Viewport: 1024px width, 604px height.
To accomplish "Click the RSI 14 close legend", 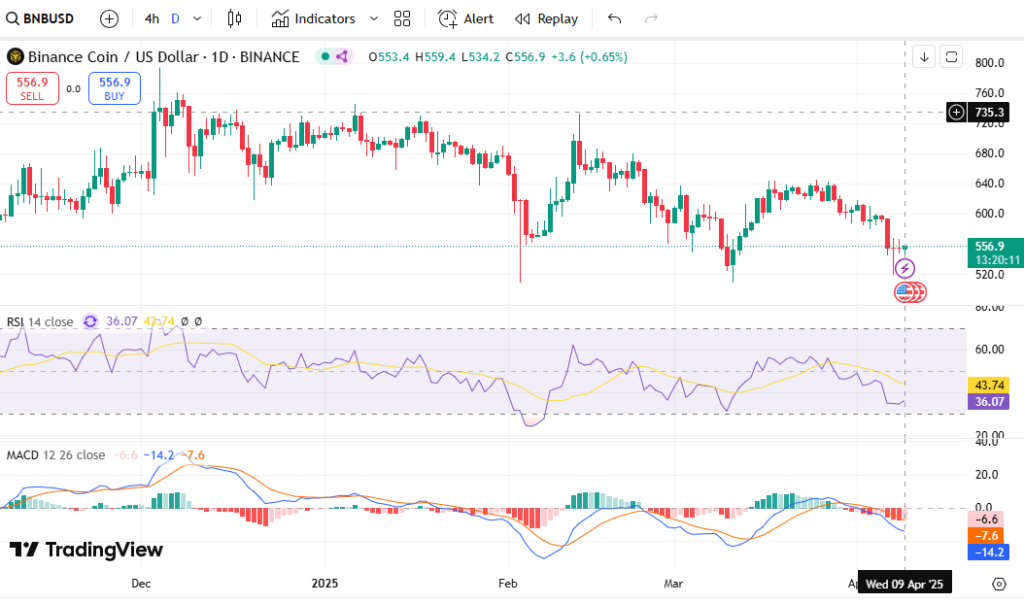I will (40, 322).
